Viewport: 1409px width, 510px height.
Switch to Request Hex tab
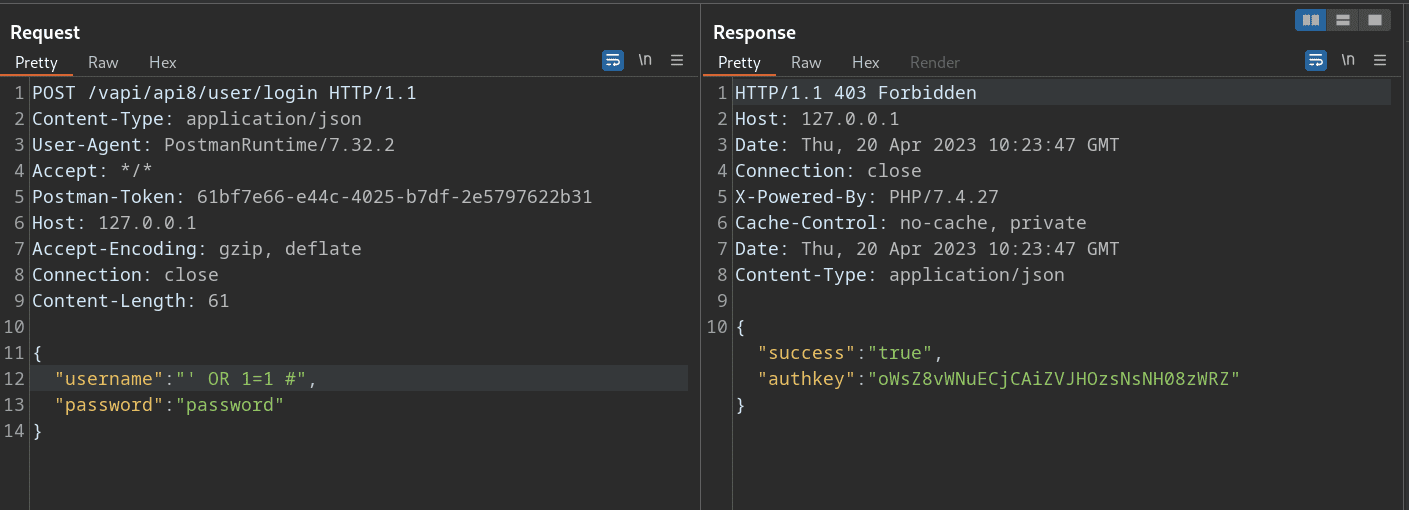(x=163, y=62)
